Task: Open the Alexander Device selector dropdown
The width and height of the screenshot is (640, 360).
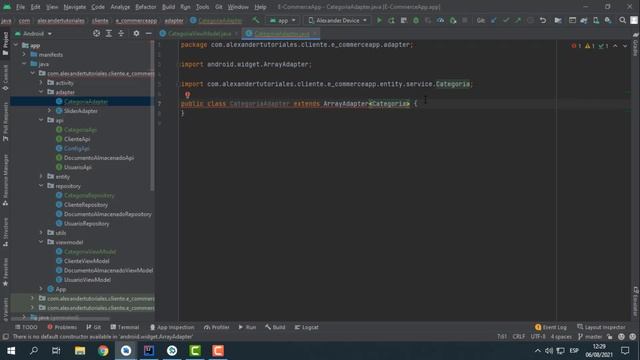Action: (338, 20)
